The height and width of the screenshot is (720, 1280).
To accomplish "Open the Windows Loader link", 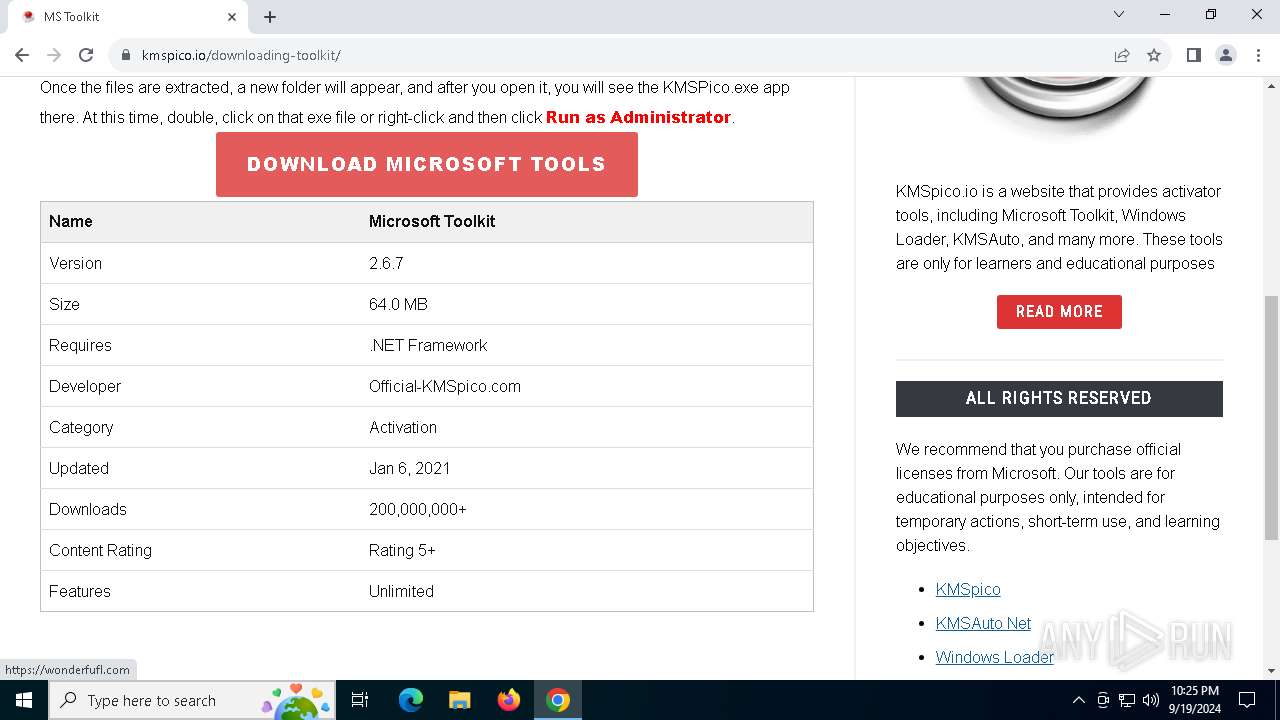I will 995,657.
